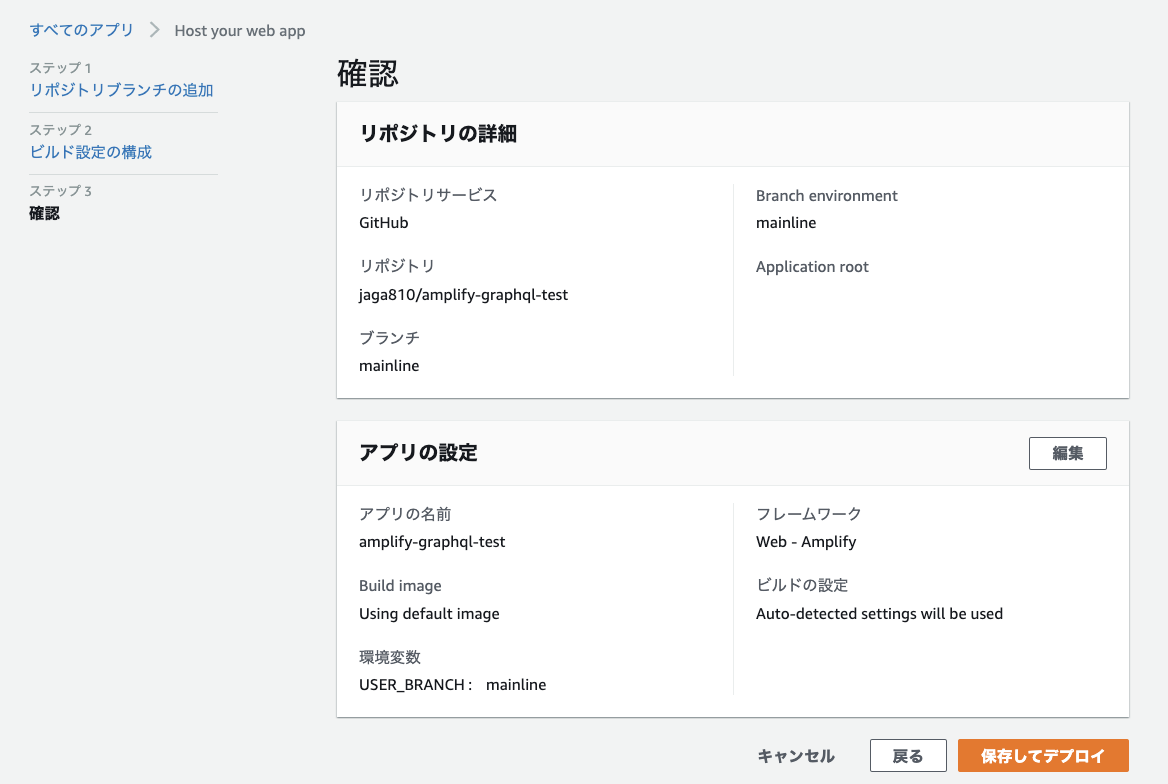Select the step 3 確認 label
The width and height of the screenshot is (1168, 784).
45,214
